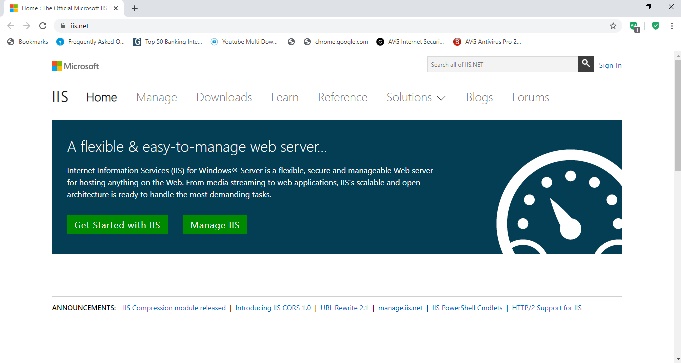Click the browser forward arrow
The height and width of the screenshot is (363, 681).
click(x=26, y=26)
